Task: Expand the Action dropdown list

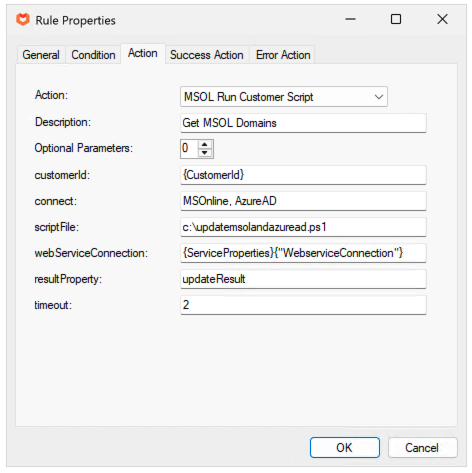Action: coord(379,97)
